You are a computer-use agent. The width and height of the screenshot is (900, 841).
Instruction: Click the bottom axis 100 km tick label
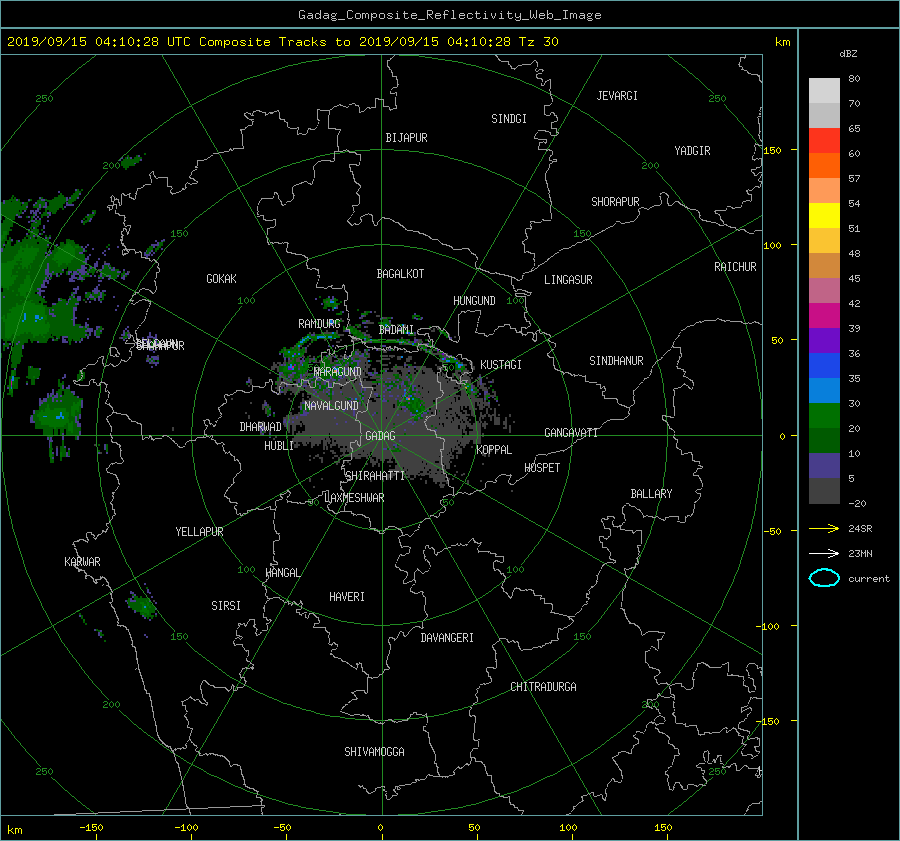pyautogui.click(x=568, y=828)
